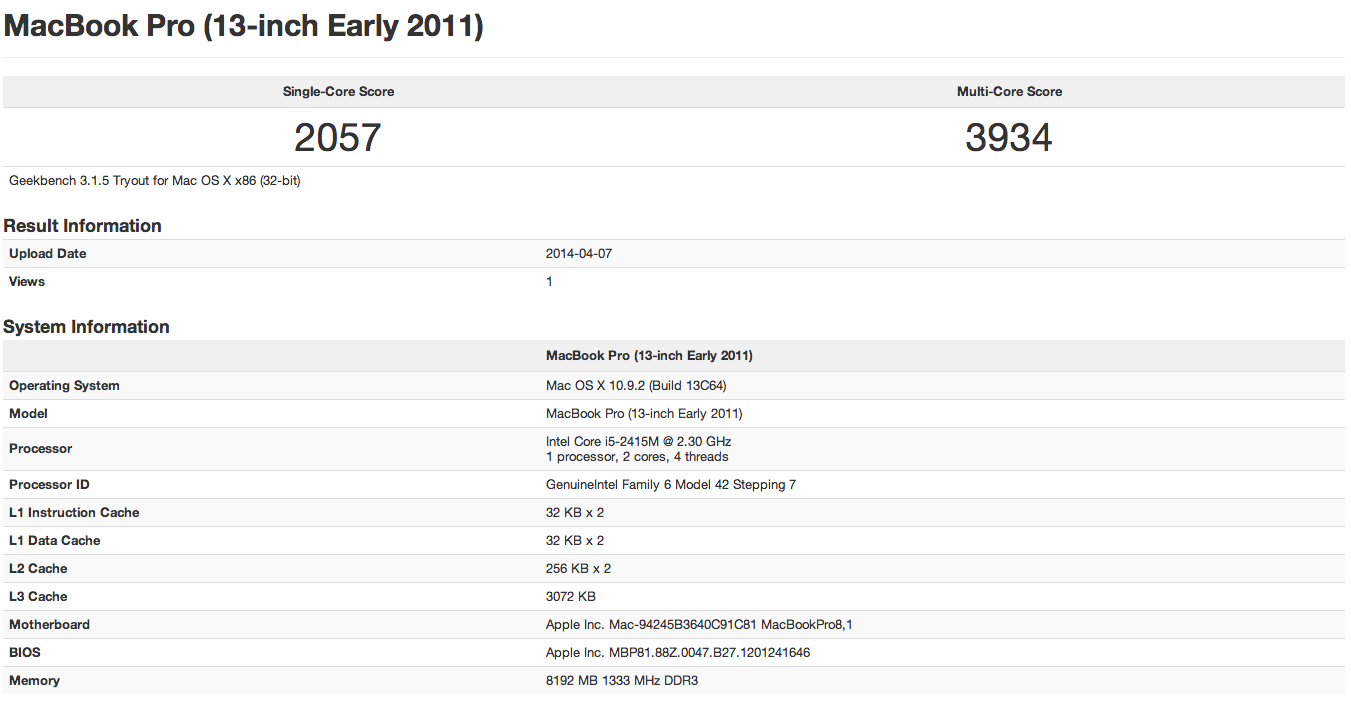Click the System Information section heading
This screenshot has width=1351, height=702.
[x=87, y=327]
